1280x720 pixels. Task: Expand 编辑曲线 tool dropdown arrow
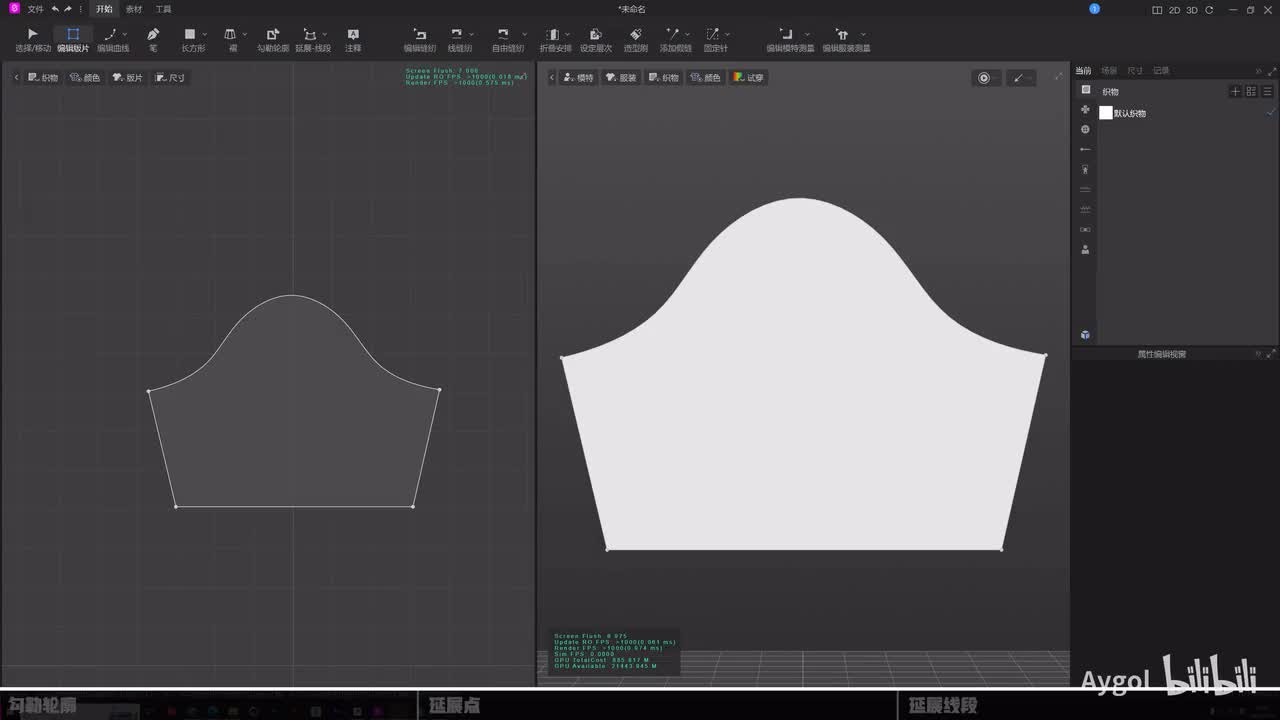pyautogui.click(x=125, y=34)
